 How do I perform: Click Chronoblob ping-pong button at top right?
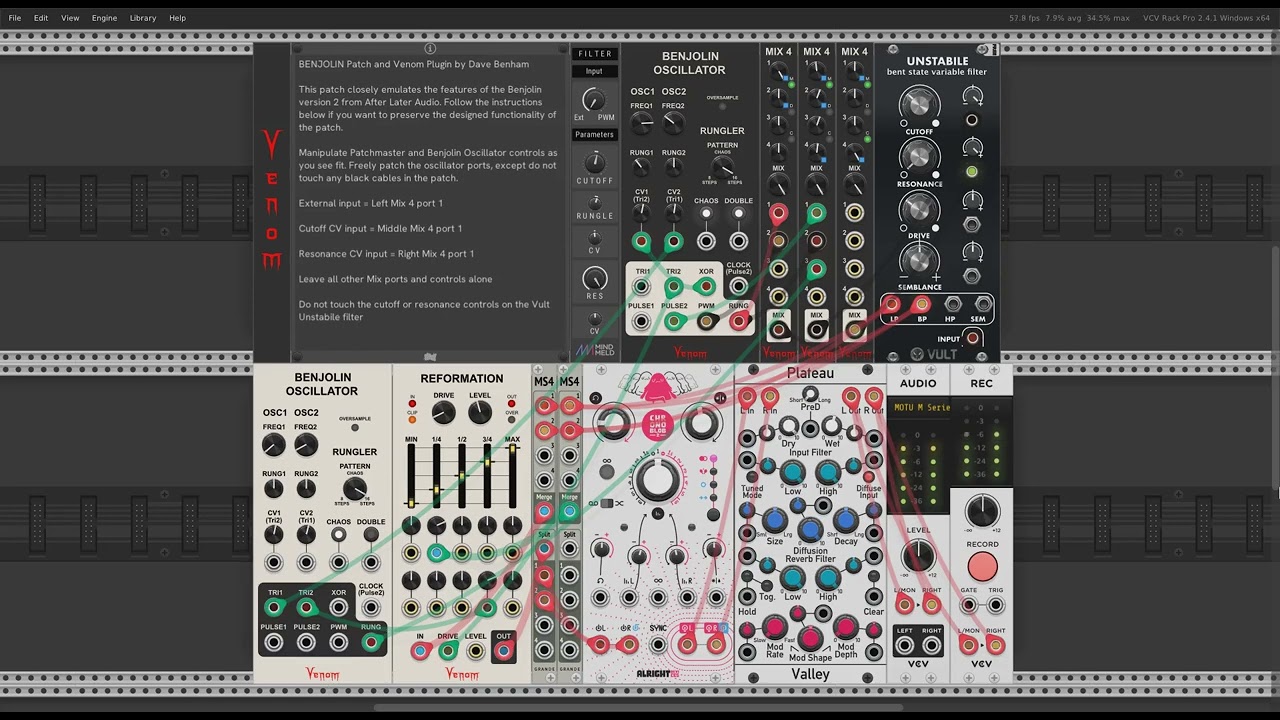click(x=719, y=398)
